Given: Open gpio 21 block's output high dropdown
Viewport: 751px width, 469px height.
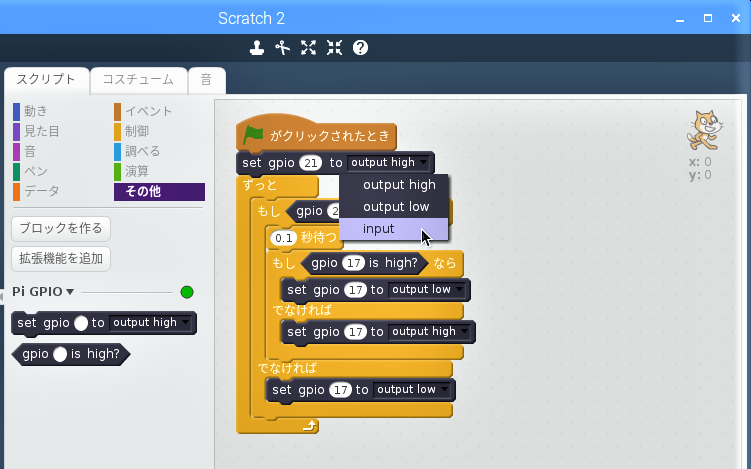Looking at the screenshot, I should 389,162.
